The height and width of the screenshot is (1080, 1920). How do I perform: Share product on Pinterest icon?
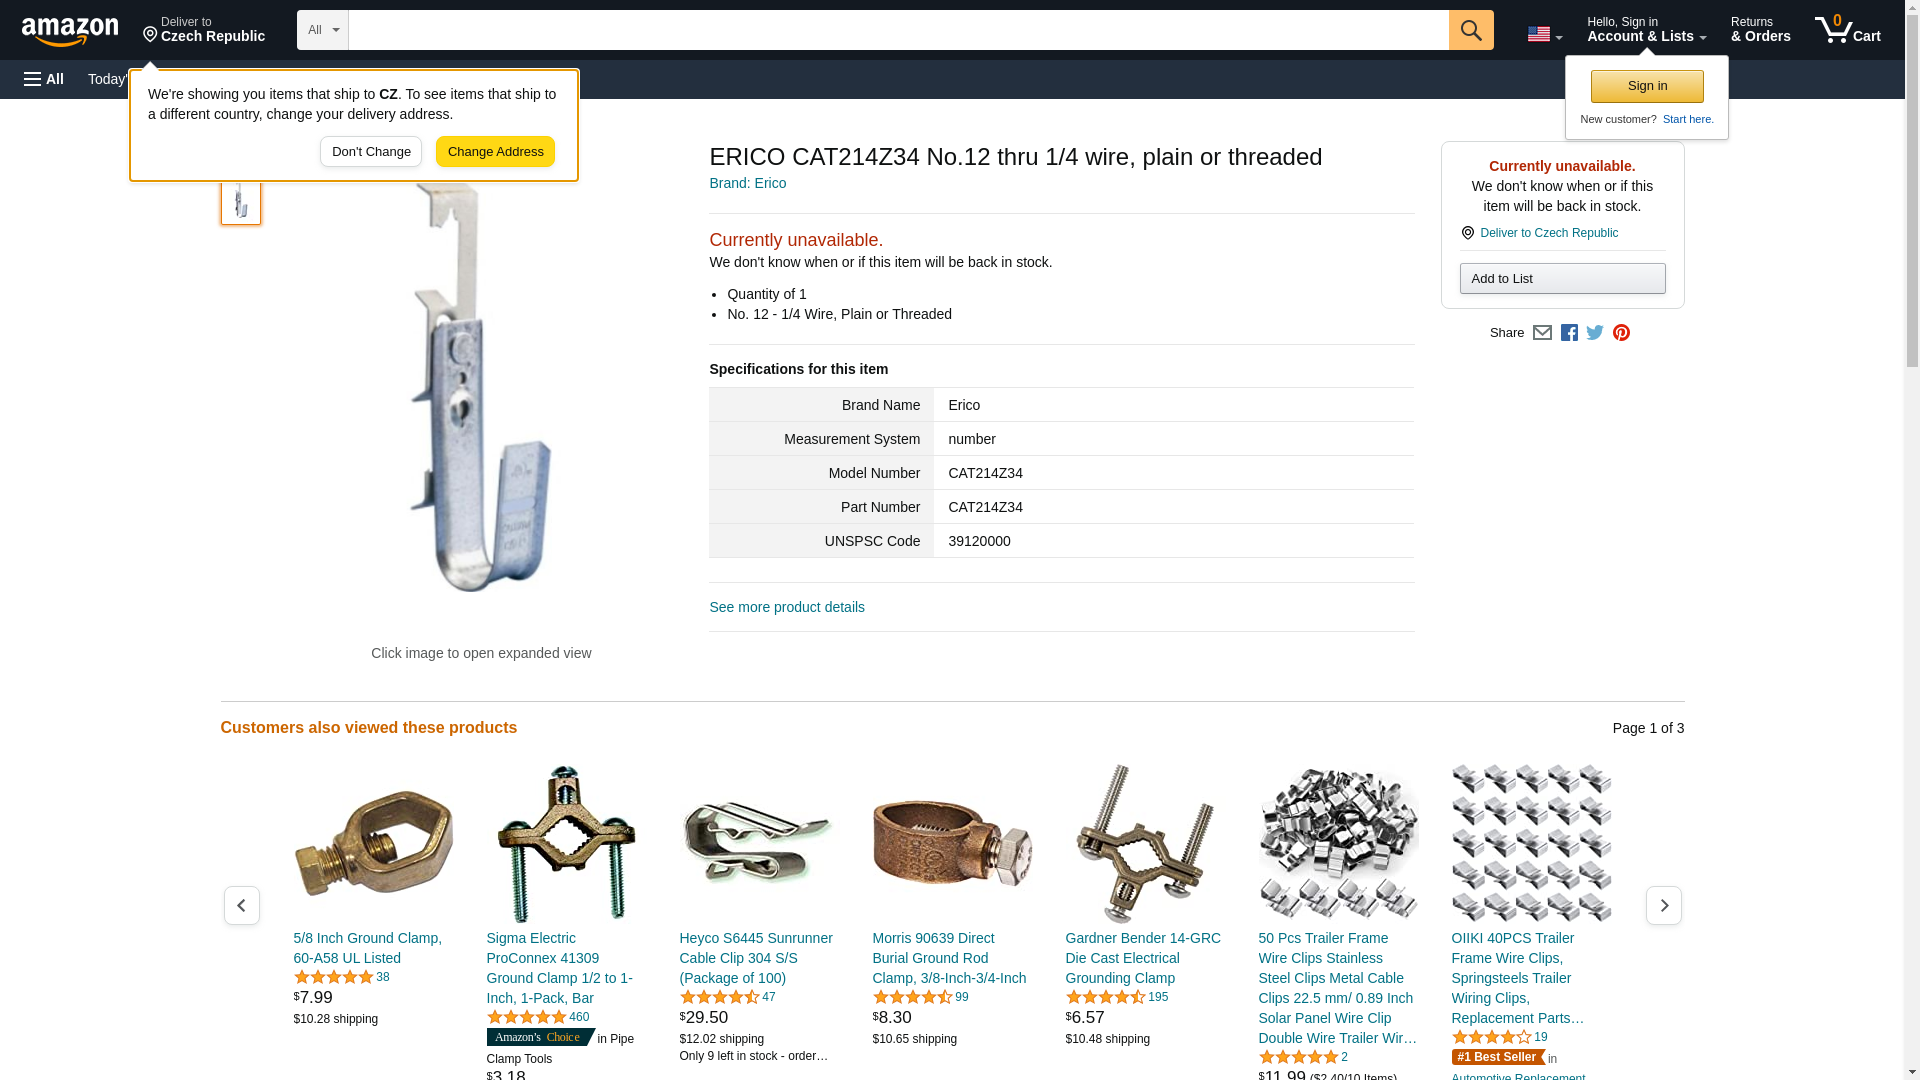pyautogui.click(x=1621, y=333)
